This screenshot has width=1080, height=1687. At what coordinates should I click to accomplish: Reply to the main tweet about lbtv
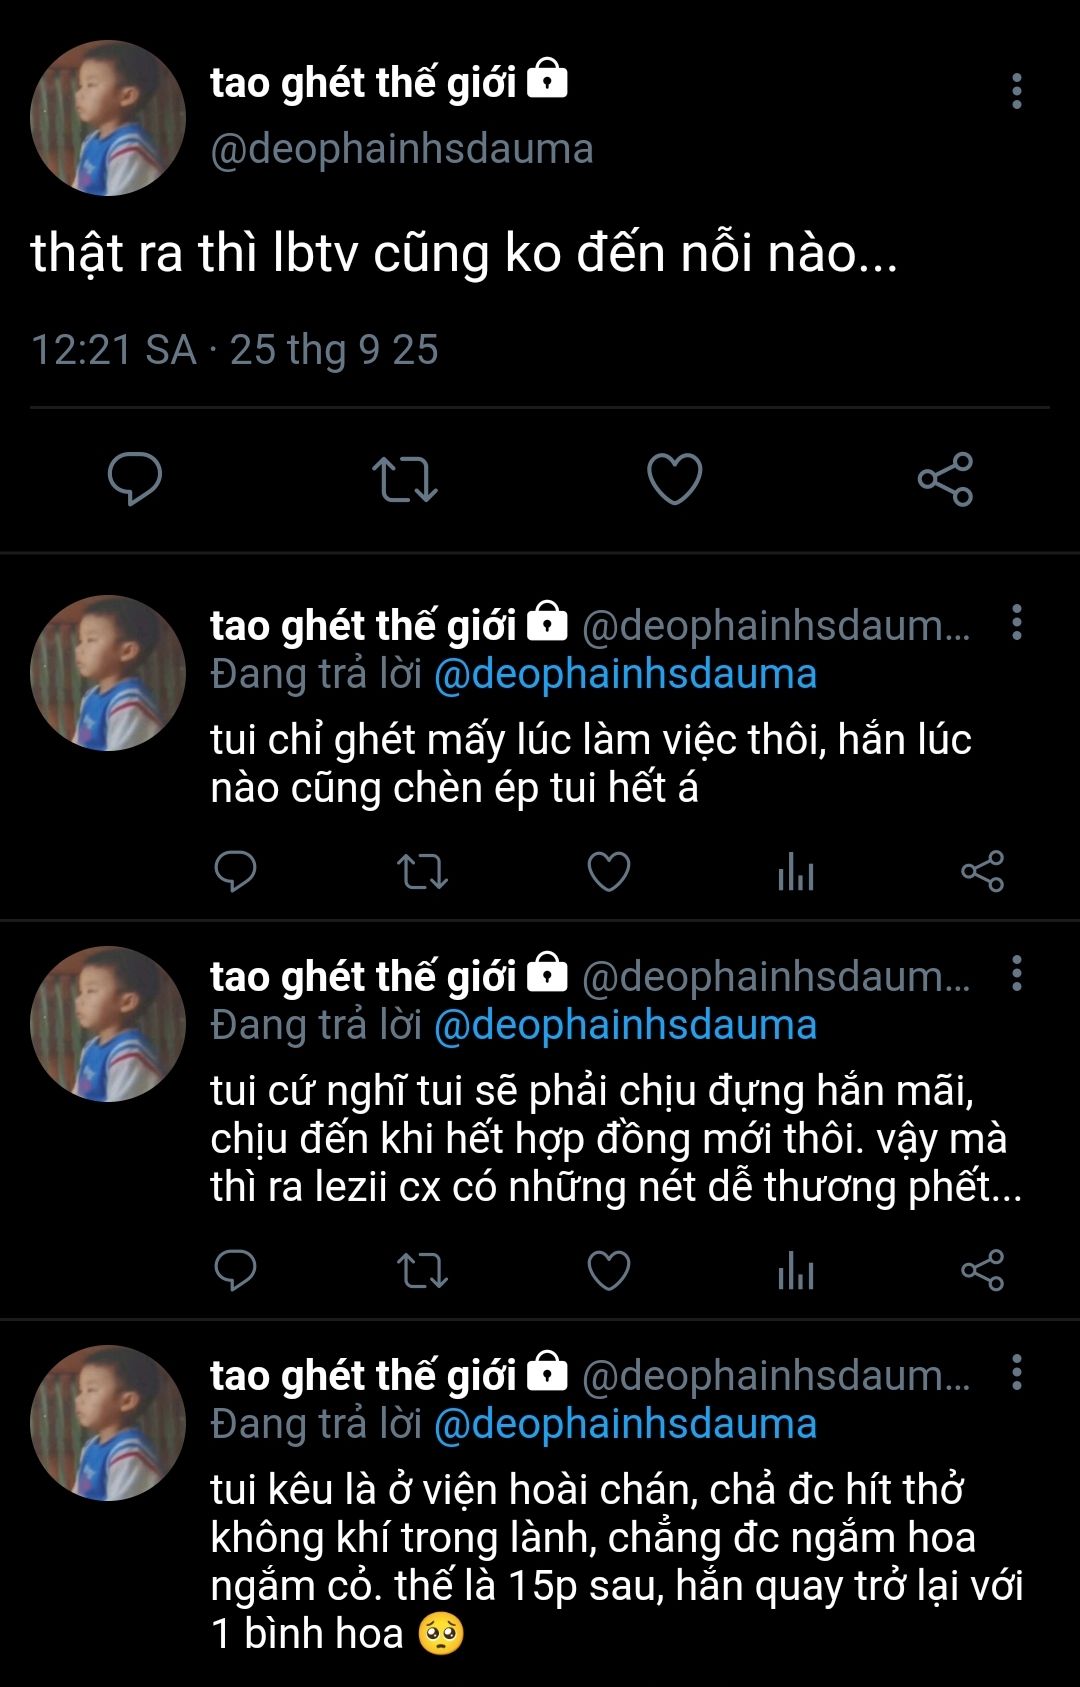(135, 478)
